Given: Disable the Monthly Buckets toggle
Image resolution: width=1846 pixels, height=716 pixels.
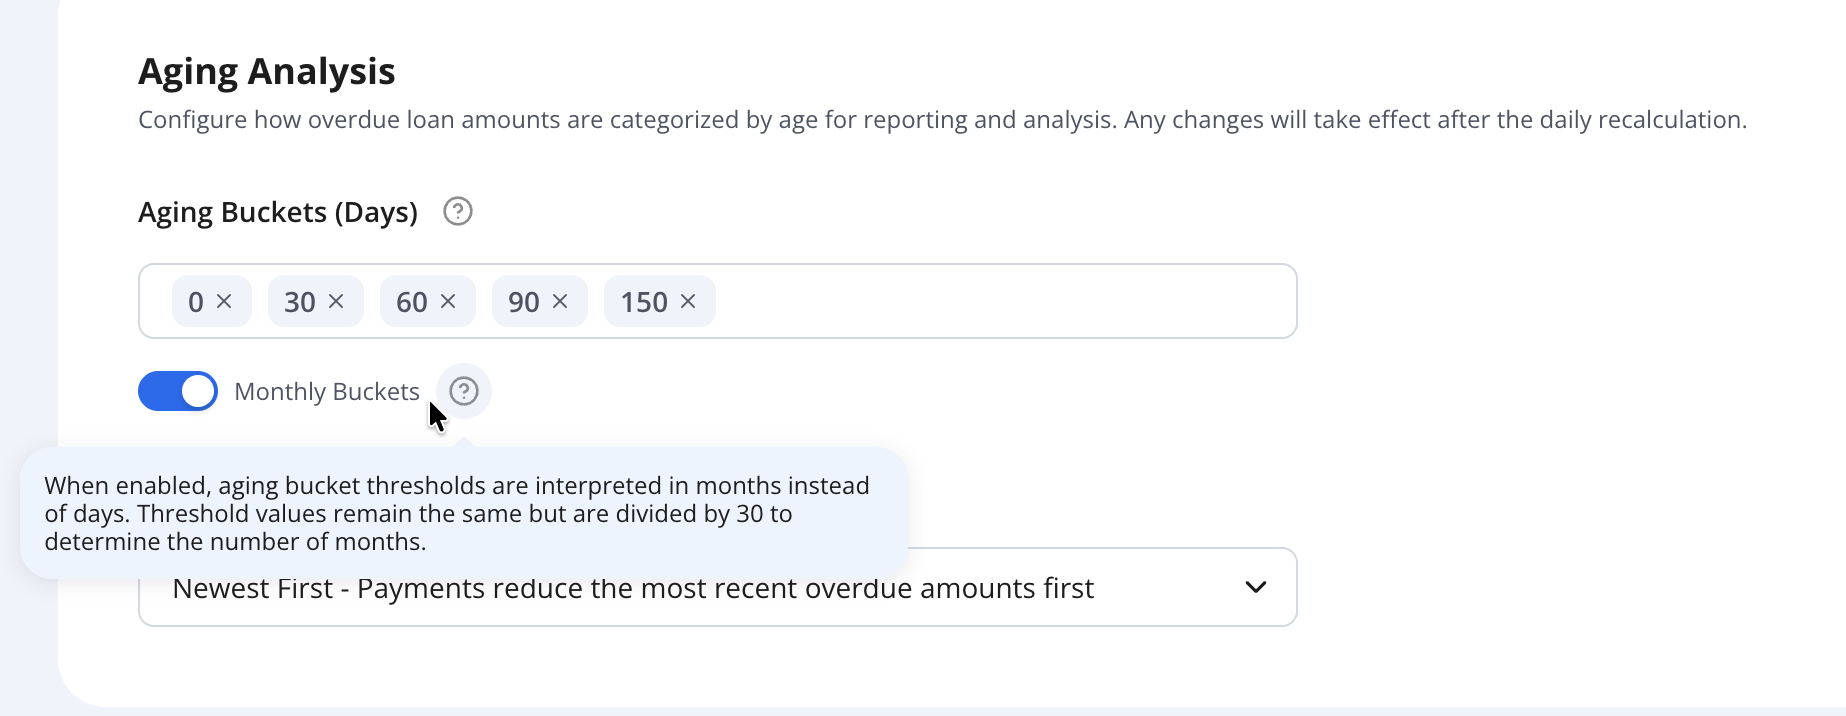Looking at the screenshot, I should point(178,391).
